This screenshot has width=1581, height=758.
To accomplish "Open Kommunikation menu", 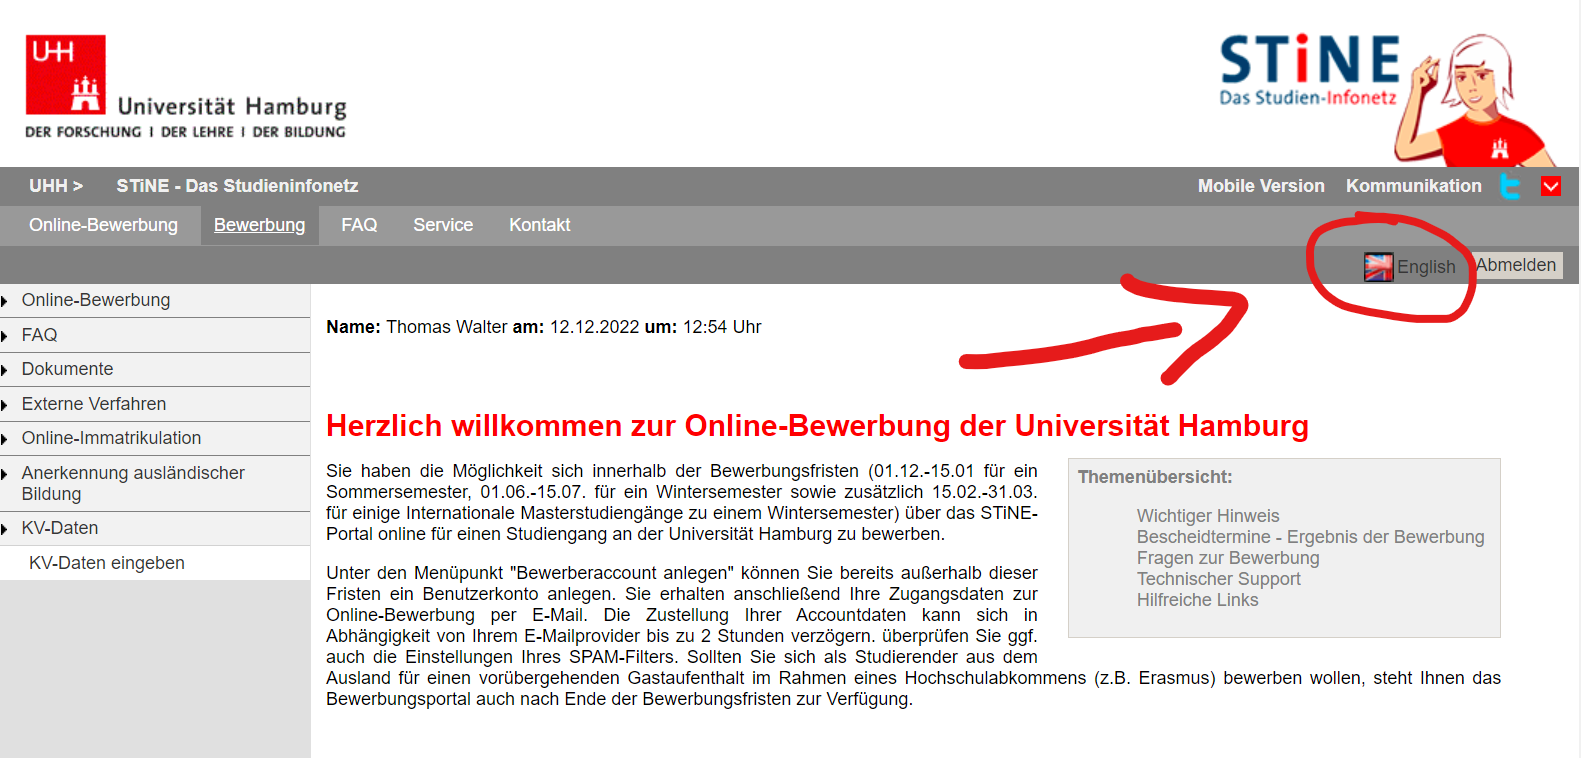I will coord(1413,186).
